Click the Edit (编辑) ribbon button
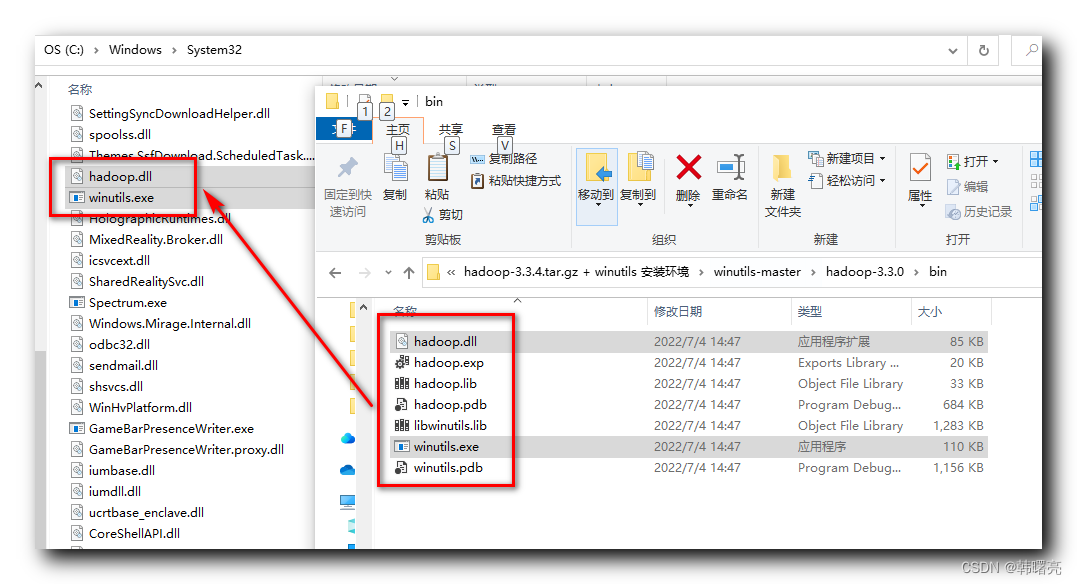This screenshot has width=1077, height=584. point(967,186)
